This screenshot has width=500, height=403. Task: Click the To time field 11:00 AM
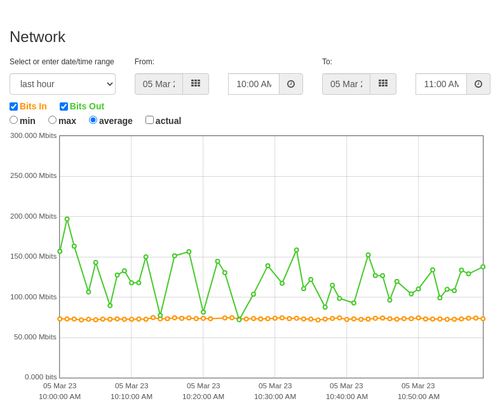[441, 84]
